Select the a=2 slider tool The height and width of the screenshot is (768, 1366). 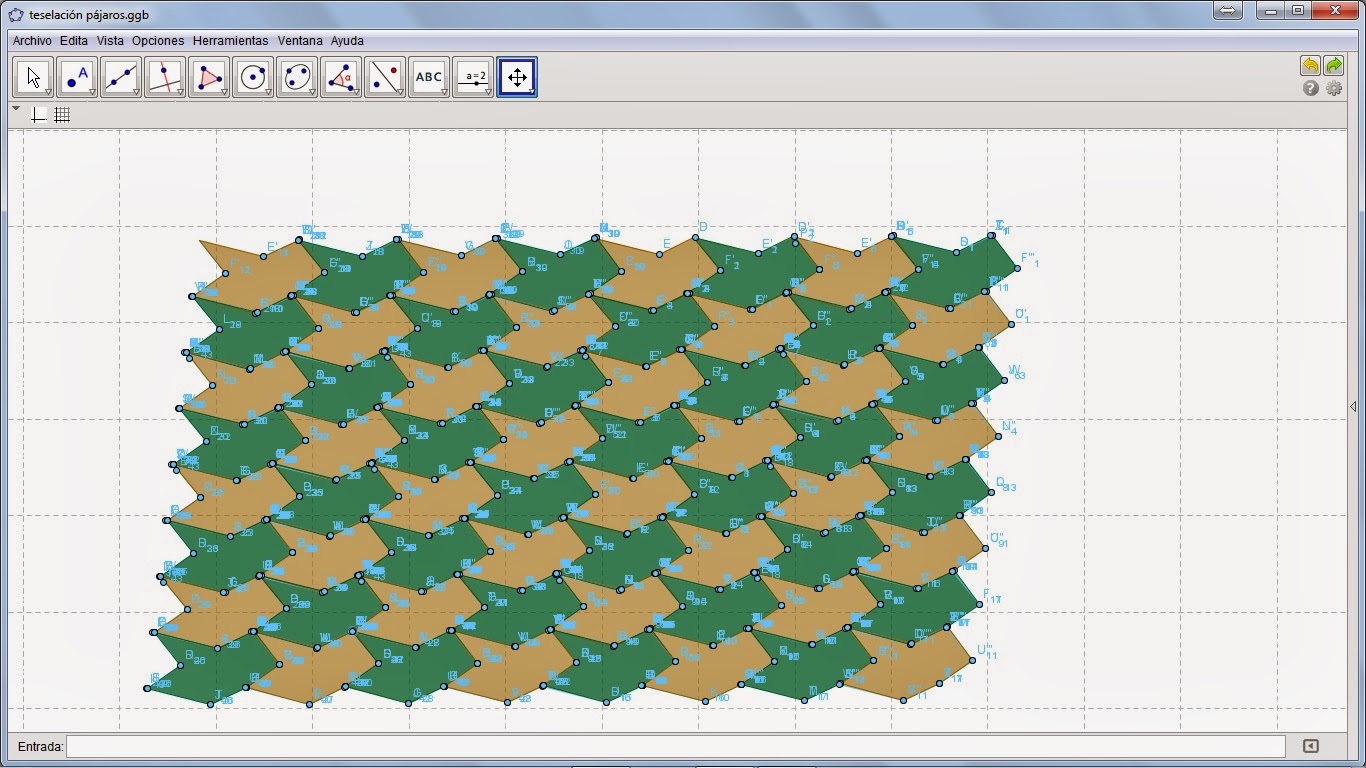click(473, 77)
